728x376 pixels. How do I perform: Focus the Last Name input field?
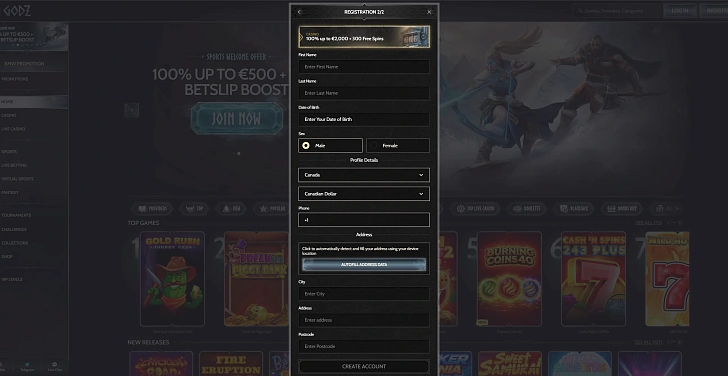tap(364, 93)
